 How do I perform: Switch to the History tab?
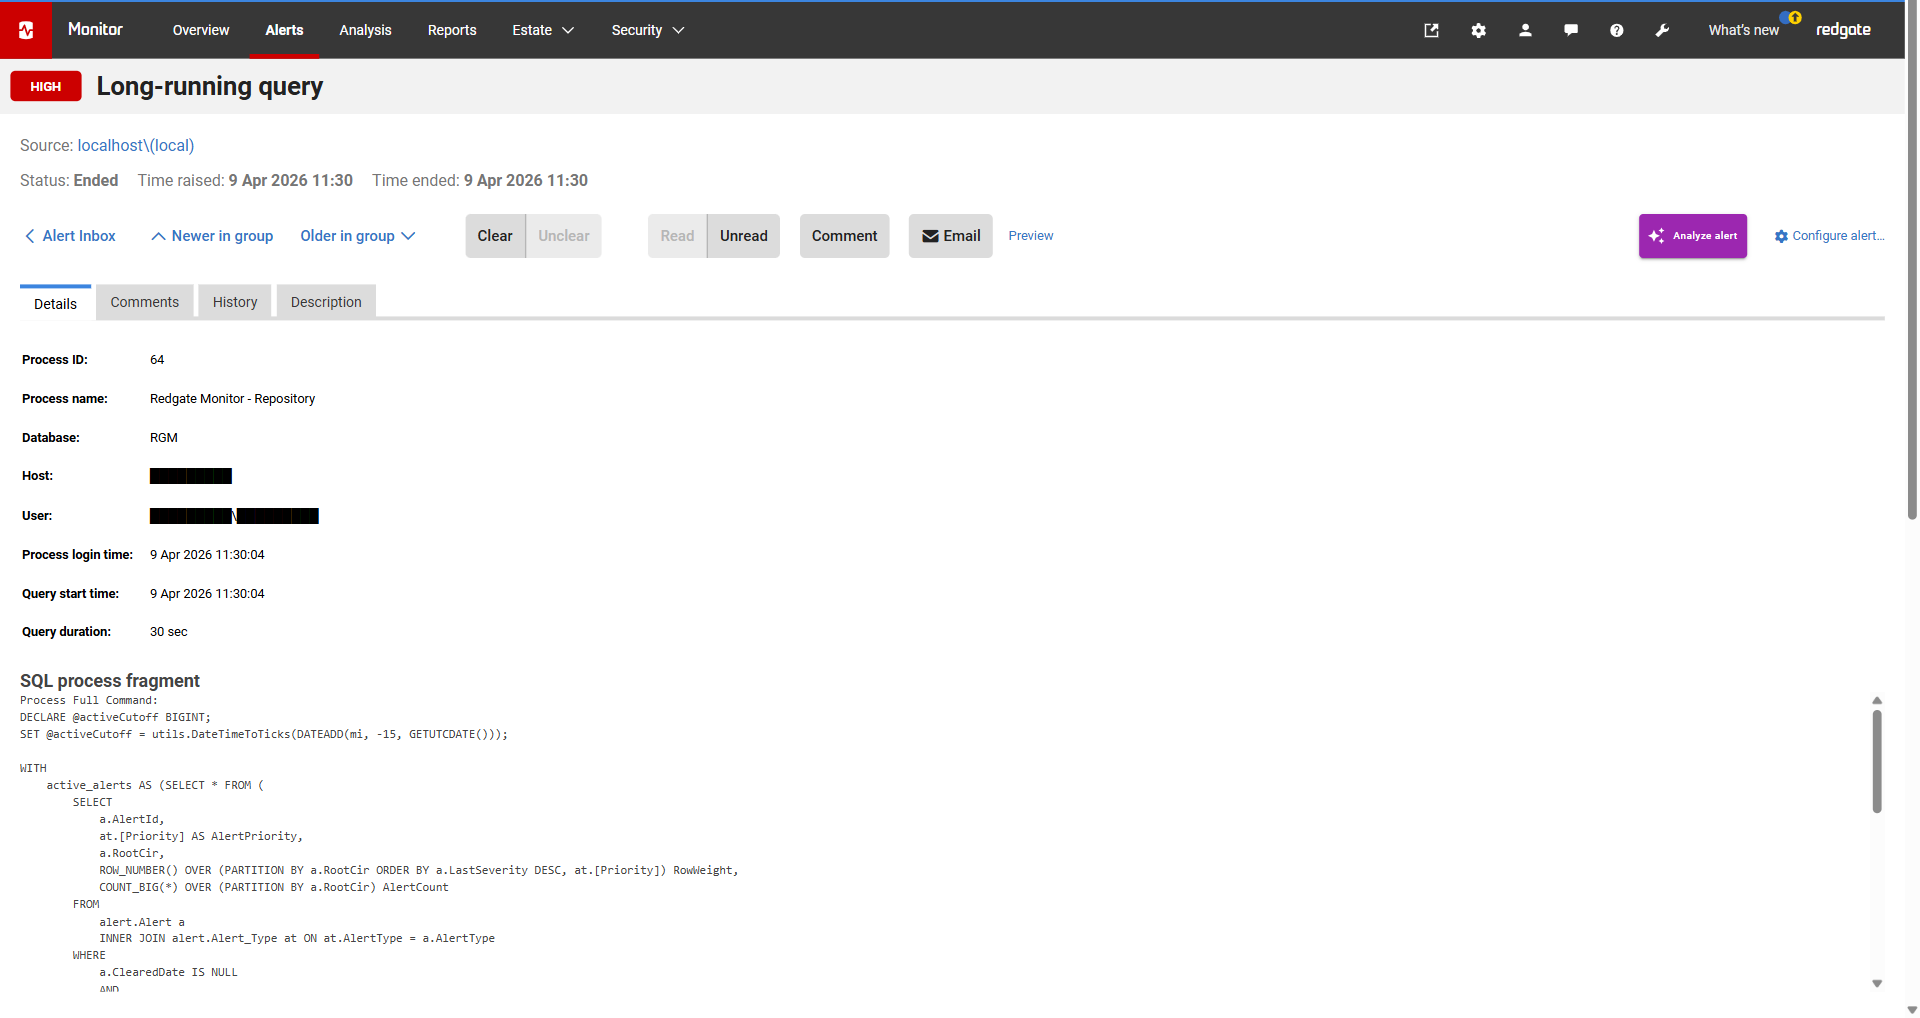pos(235,302)
